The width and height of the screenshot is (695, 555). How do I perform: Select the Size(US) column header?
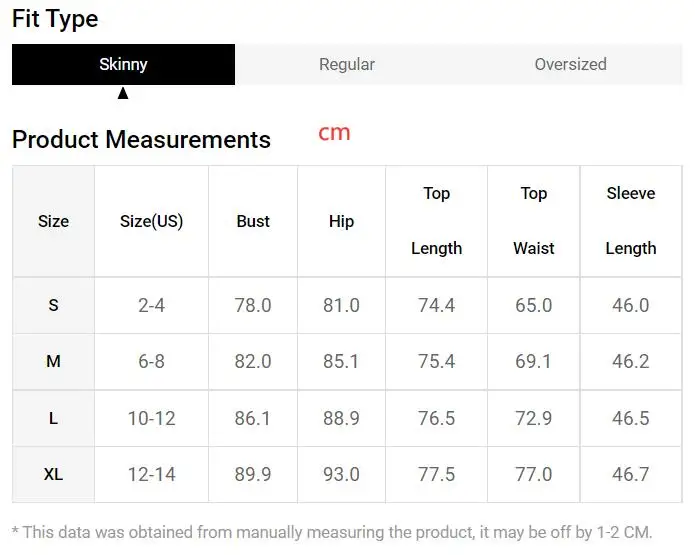click(x=151, y=221)
